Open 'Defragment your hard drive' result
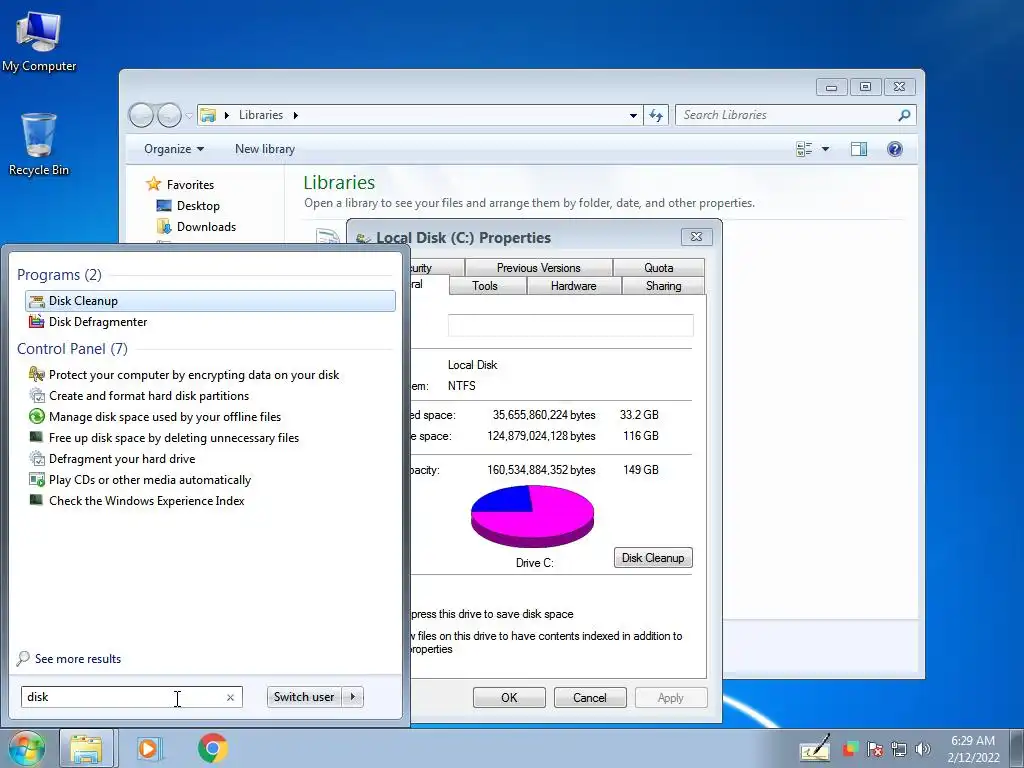1024x768 pixels. [122, 459]
